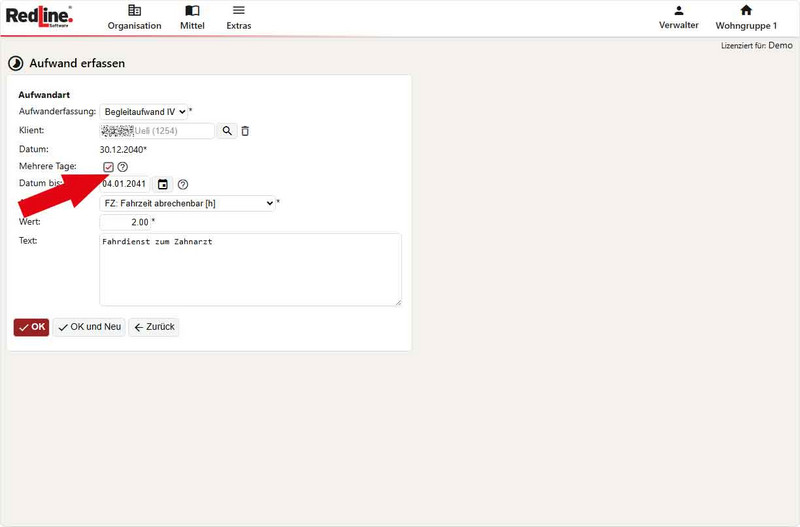This screenshot has width=800, height=527.
Task: Show help for Mehrere Tage
Action: click(123, 167)
